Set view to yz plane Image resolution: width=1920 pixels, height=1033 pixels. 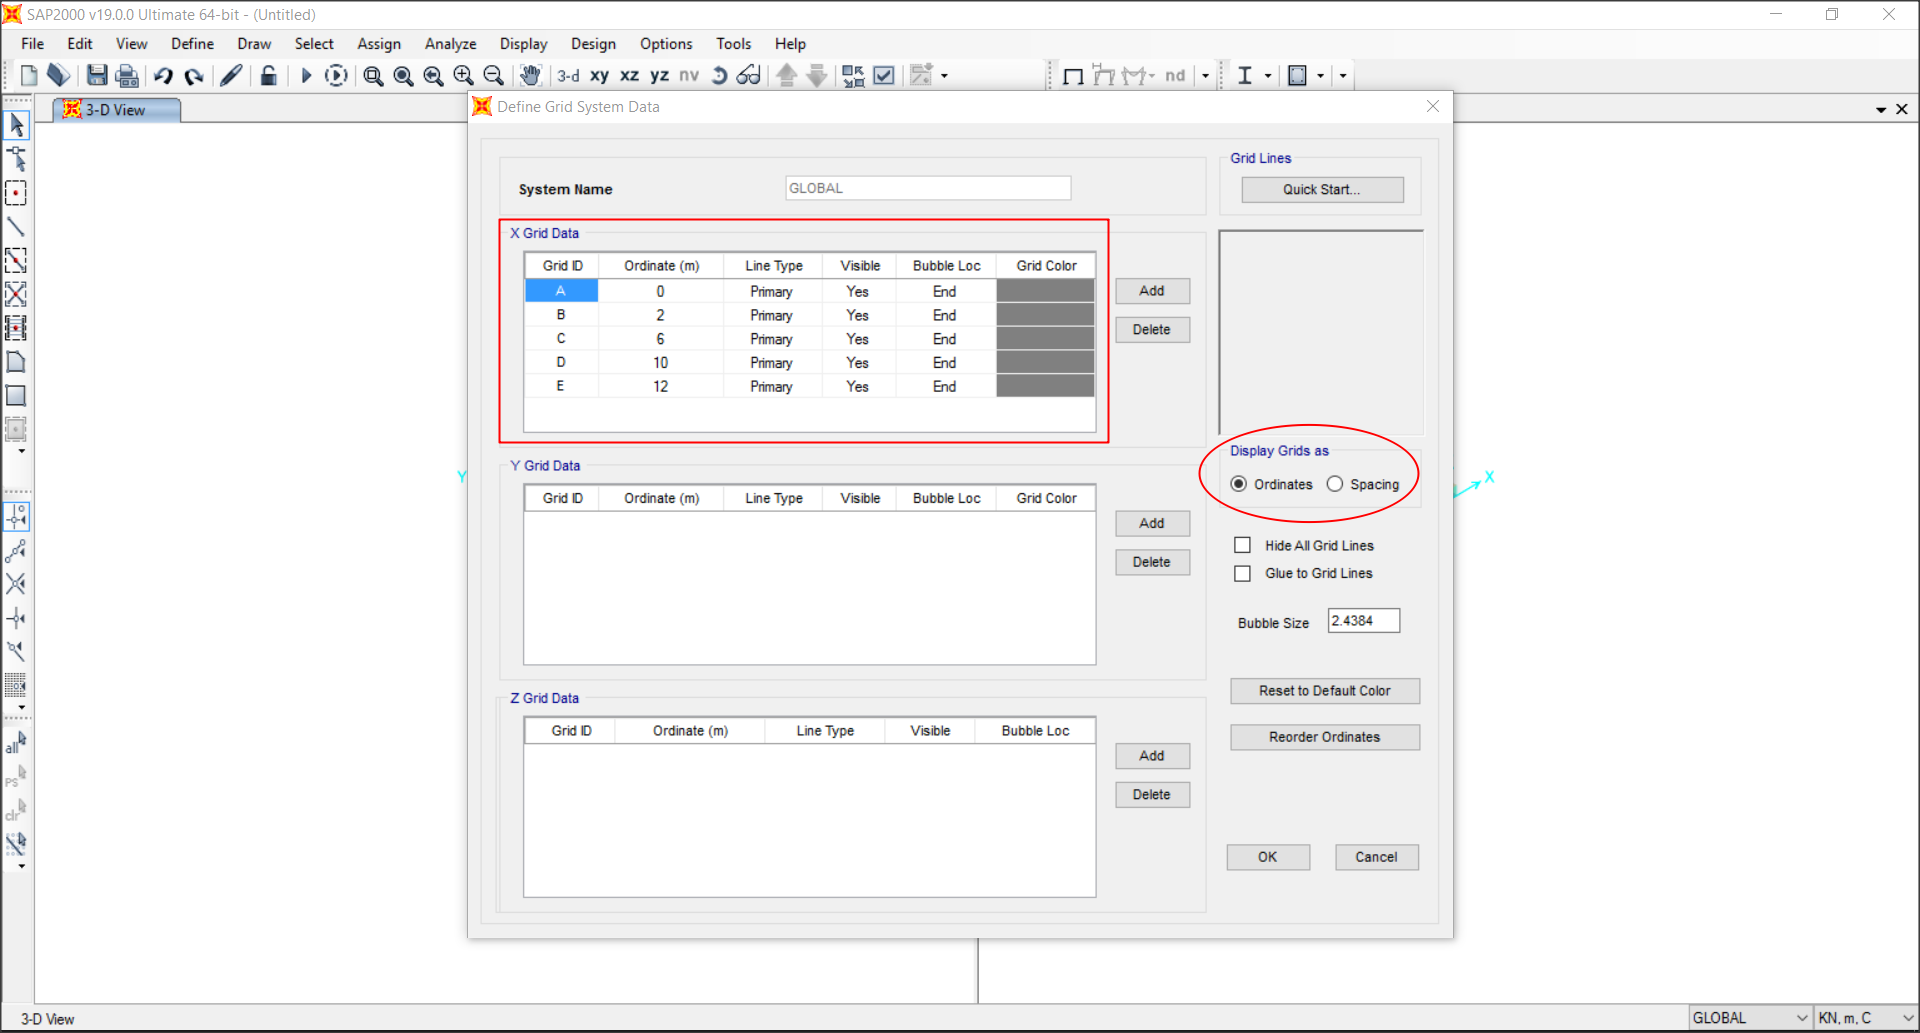[x=659, y=75]
